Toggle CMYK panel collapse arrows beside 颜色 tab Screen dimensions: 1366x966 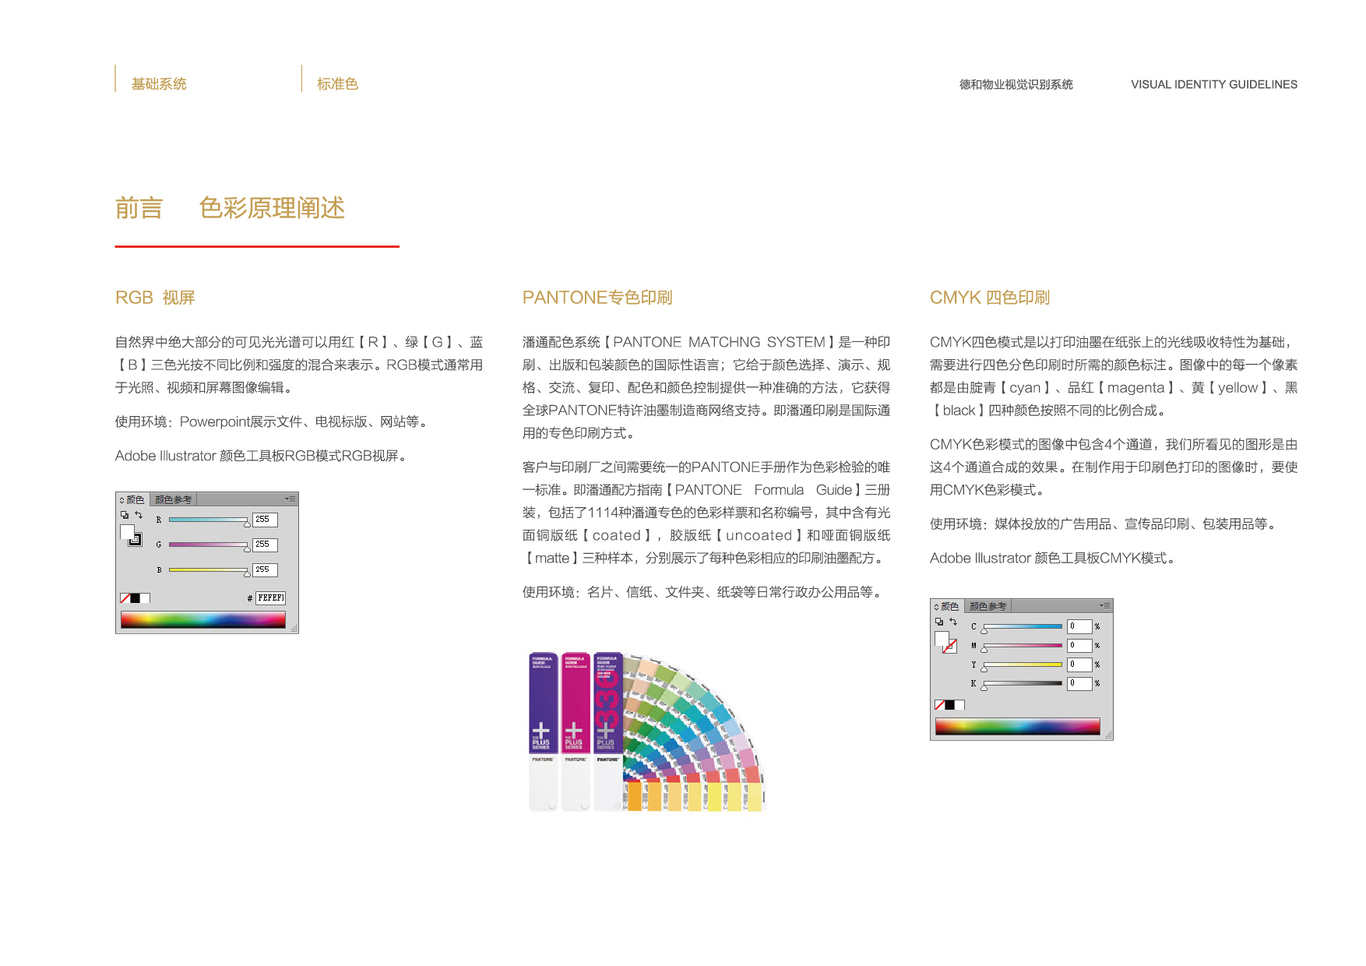[936, 607]
